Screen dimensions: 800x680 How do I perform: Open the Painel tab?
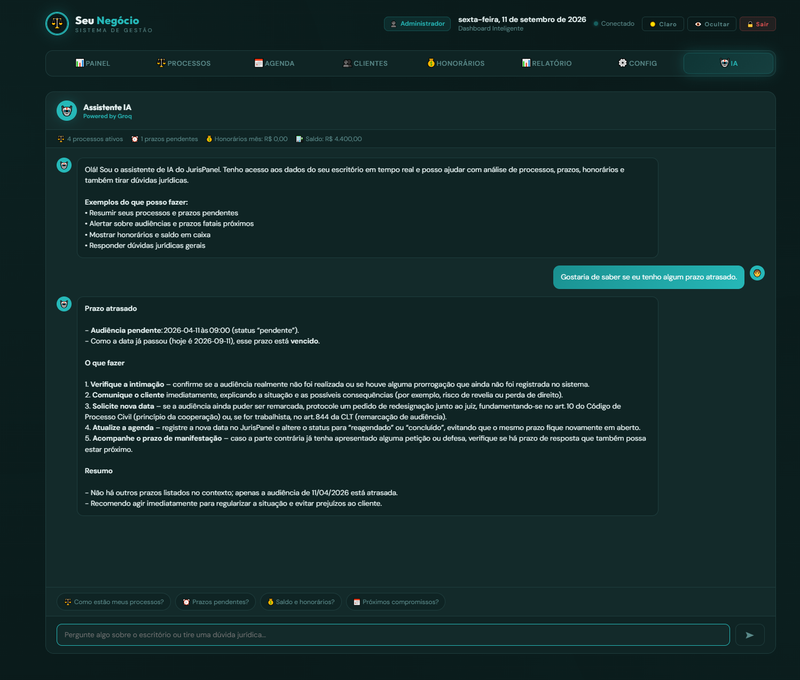pos(93,63)
